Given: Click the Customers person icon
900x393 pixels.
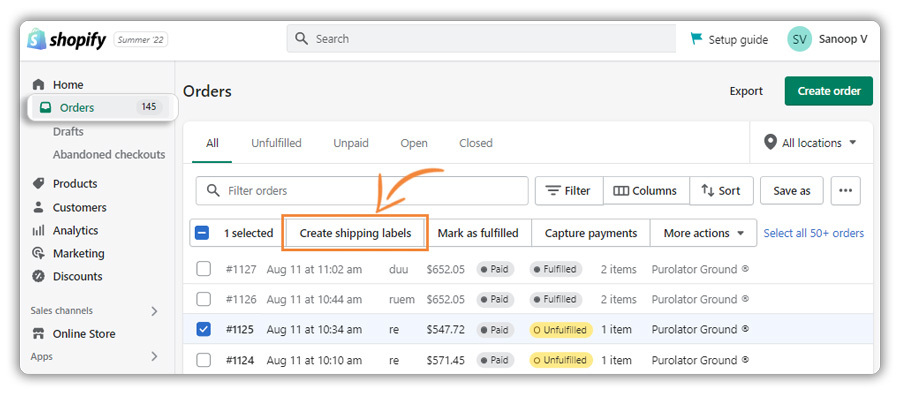Looking at the screenshot, I should 38,207.
